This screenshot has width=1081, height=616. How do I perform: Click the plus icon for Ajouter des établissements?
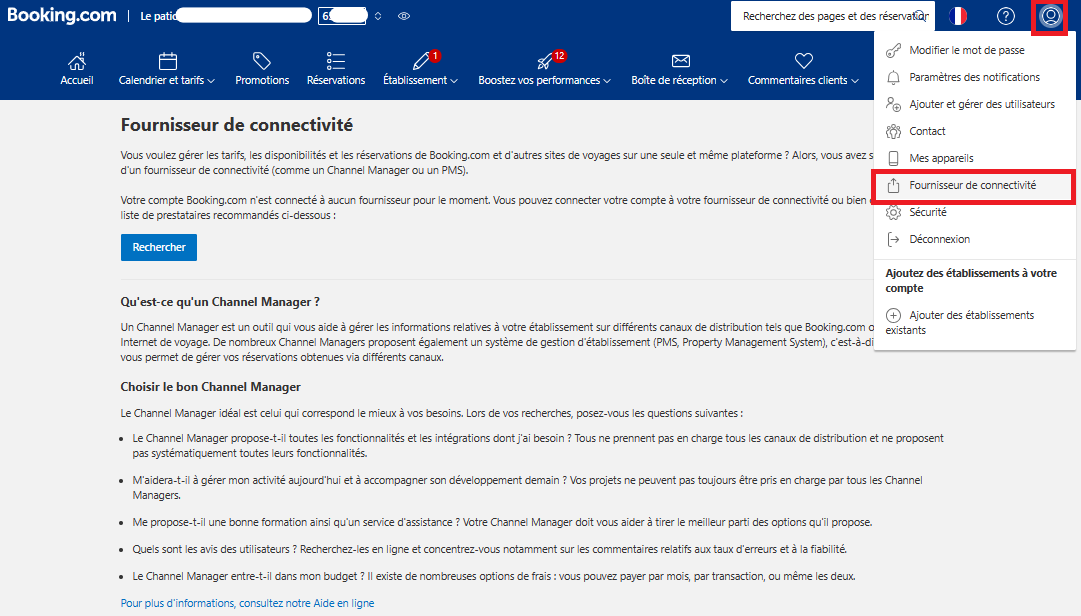point(893,315)
